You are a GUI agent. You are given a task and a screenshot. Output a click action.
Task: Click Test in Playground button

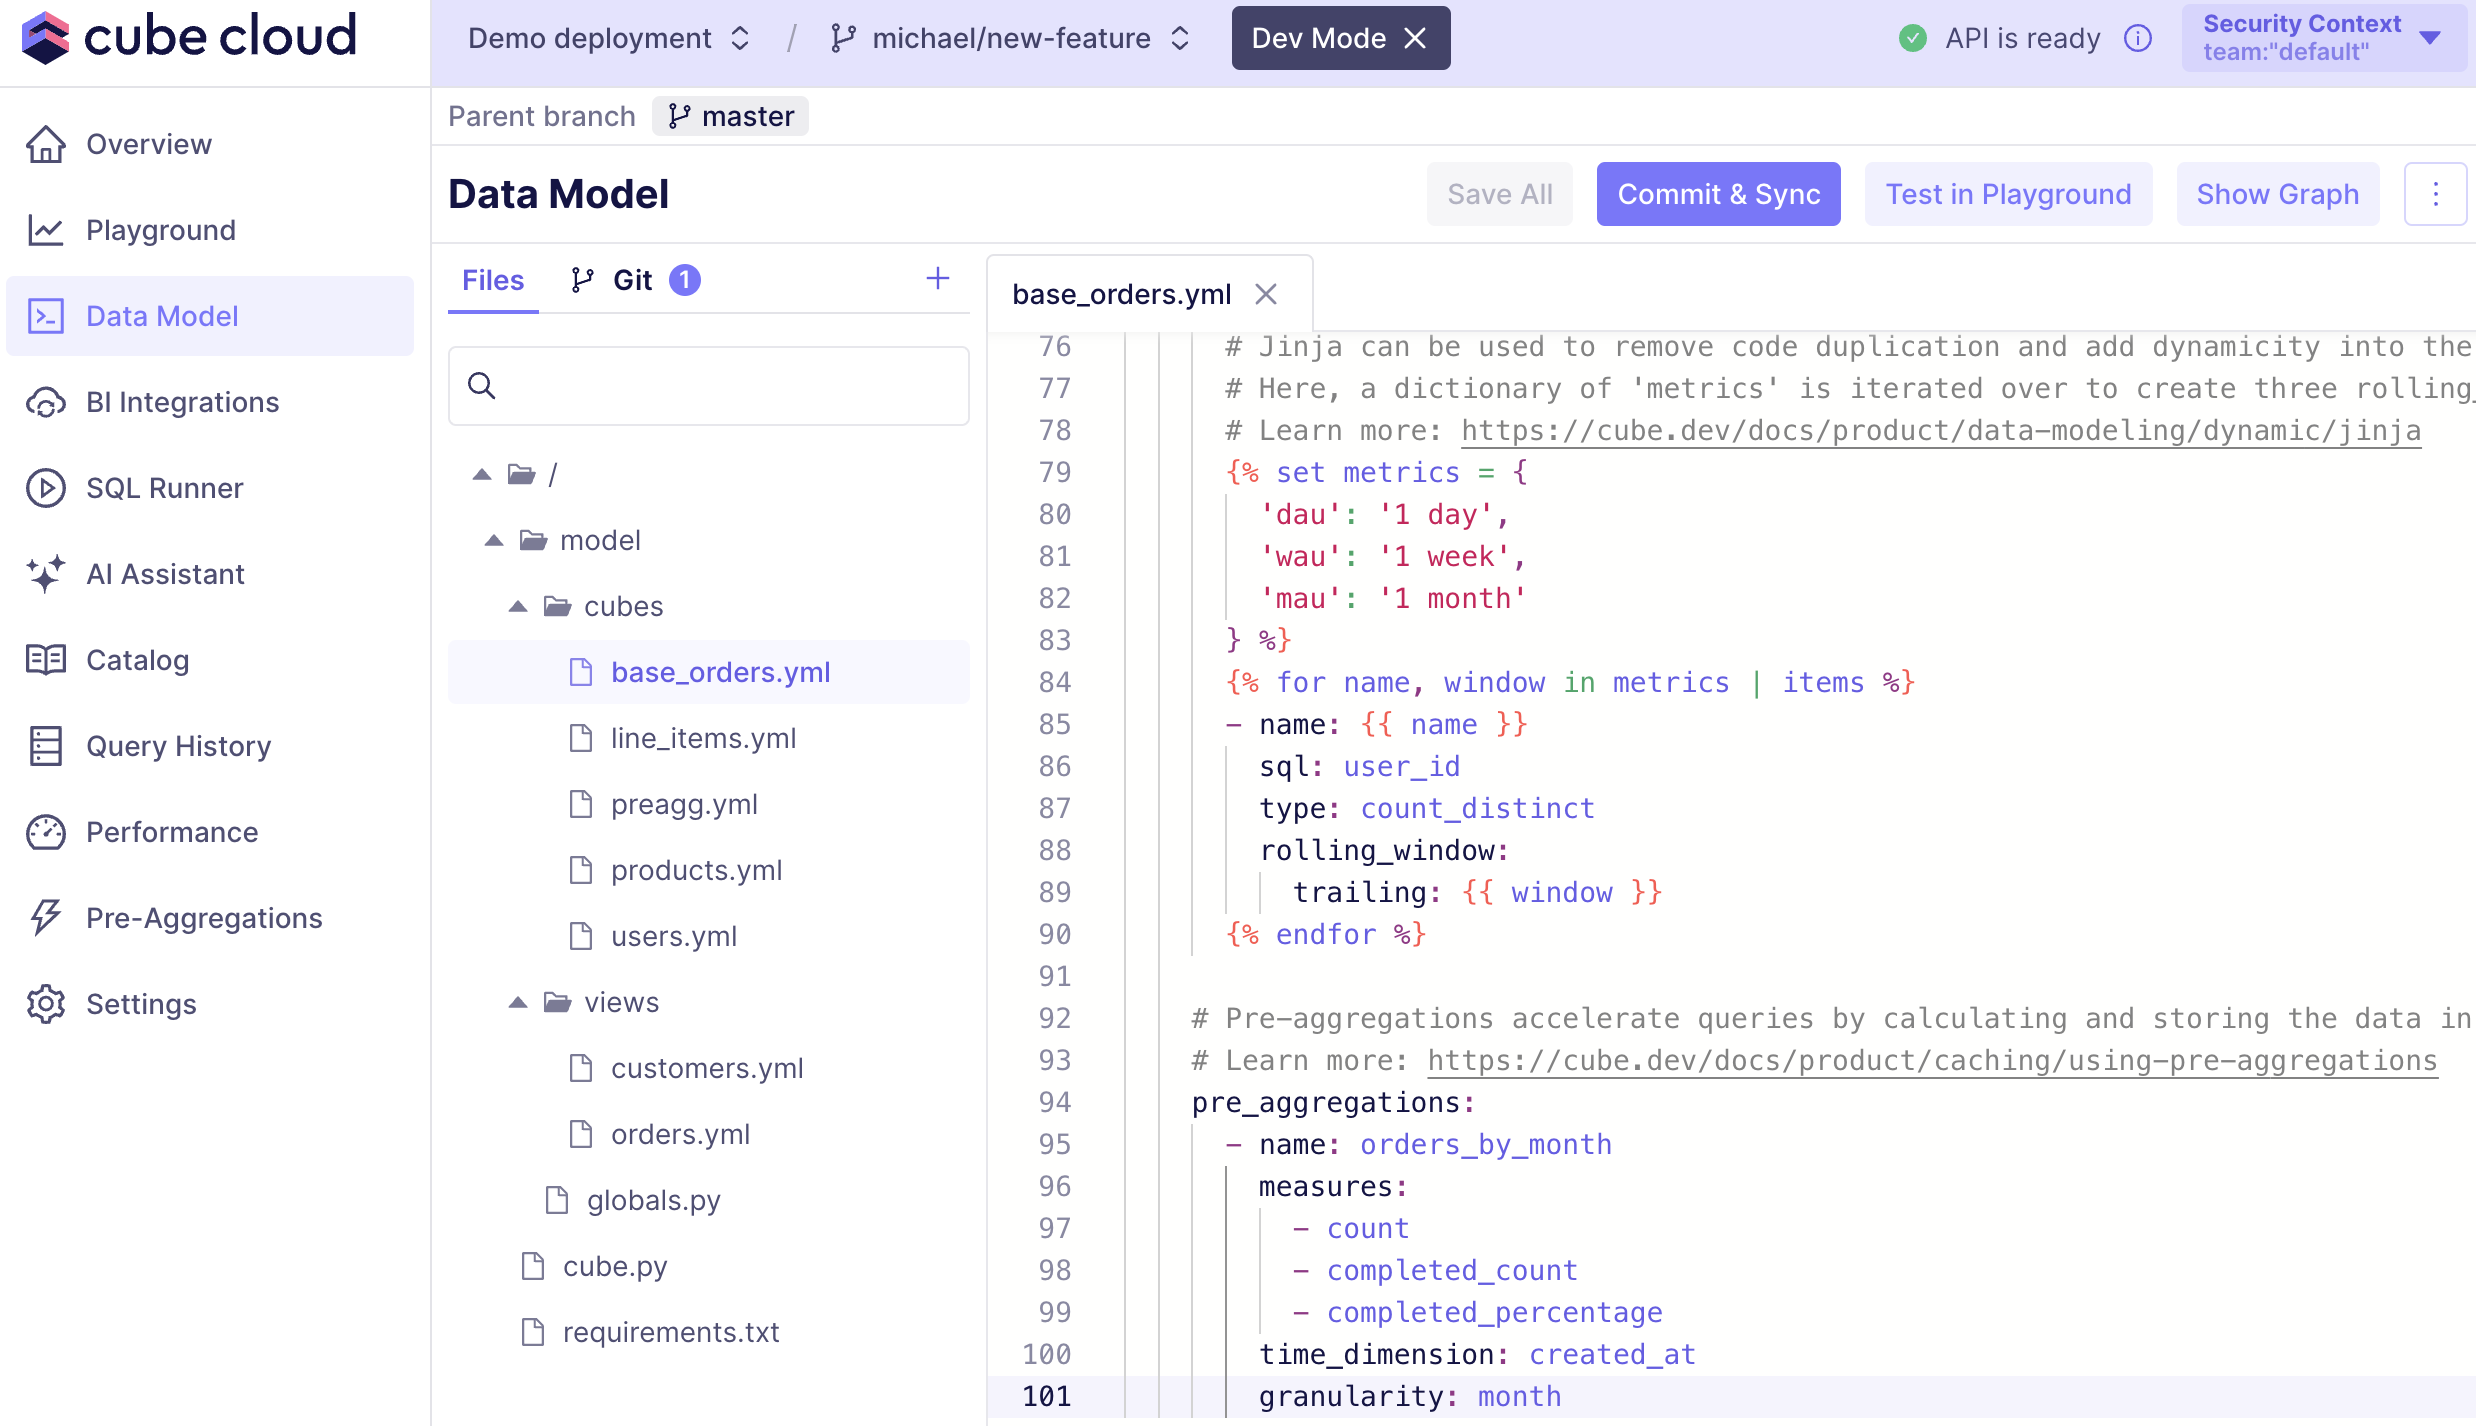pyautogui.click(x=2008, y=194)
